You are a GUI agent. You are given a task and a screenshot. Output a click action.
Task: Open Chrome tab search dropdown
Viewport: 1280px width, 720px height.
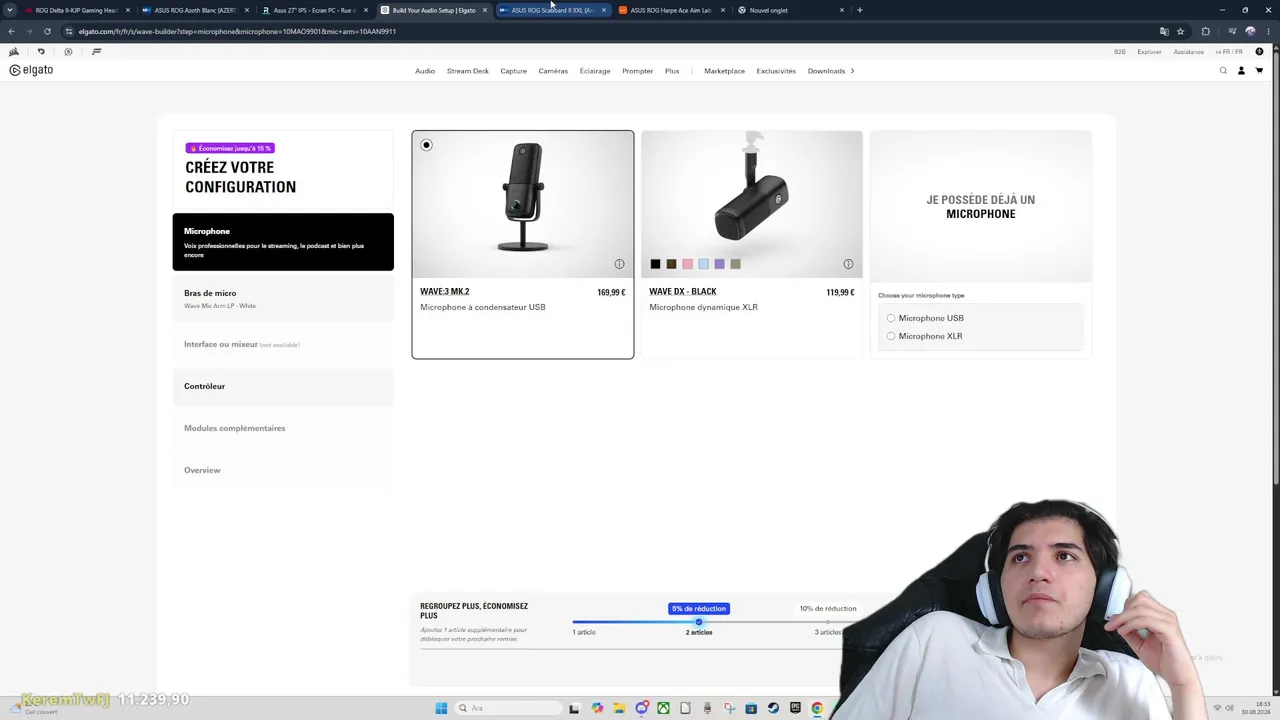tap(10, 10)
